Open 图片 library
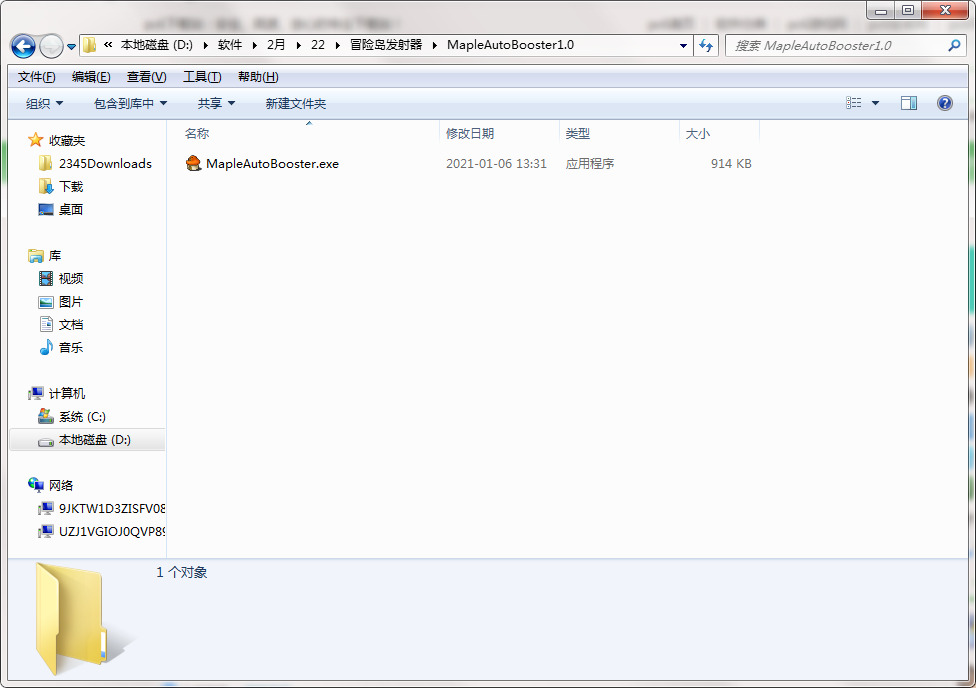This screenshot has width=976, height=688. (70, 302)
